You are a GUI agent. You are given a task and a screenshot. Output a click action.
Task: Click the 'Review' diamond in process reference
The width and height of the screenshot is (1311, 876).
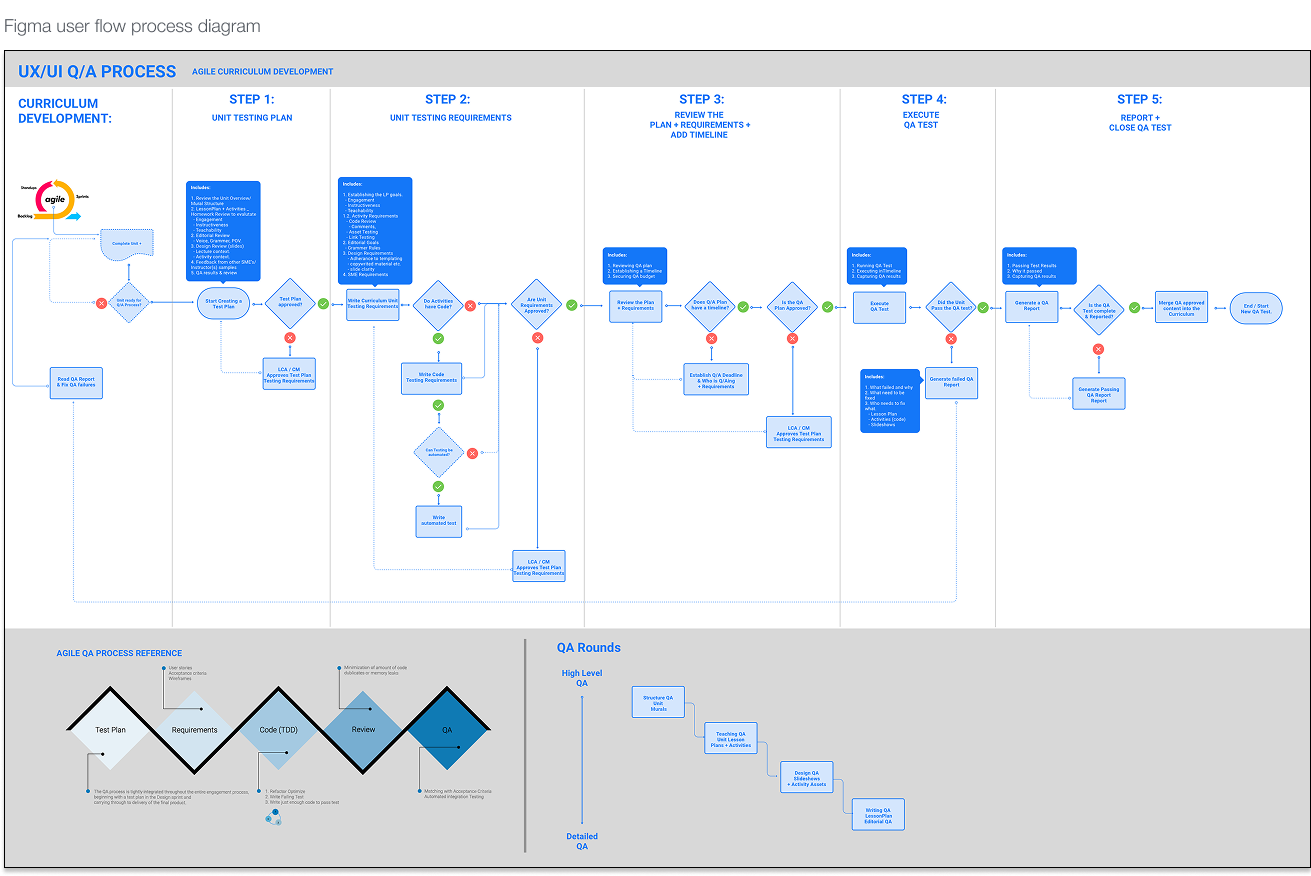[x=363, y=729]
